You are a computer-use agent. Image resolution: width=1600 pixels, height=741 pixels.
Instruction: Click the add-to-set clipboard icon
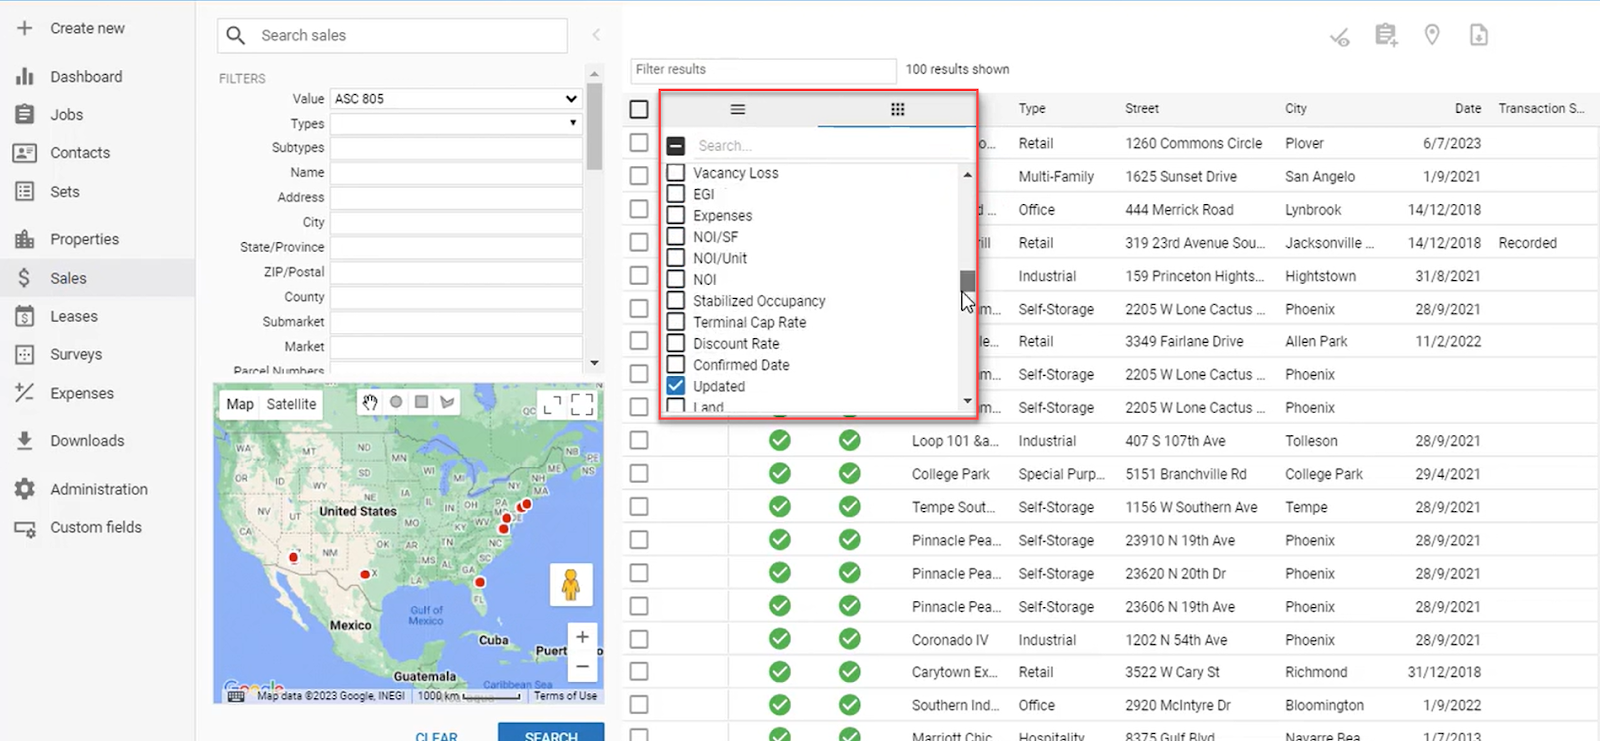1385,36
